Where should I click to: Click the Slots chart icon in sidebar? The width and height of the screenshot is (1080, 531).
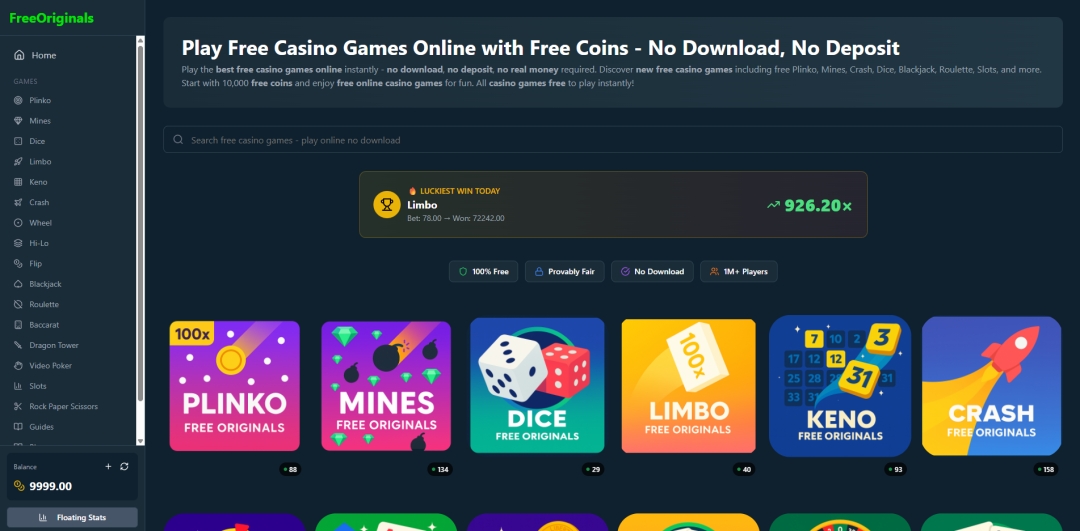[x=19, y=386]
